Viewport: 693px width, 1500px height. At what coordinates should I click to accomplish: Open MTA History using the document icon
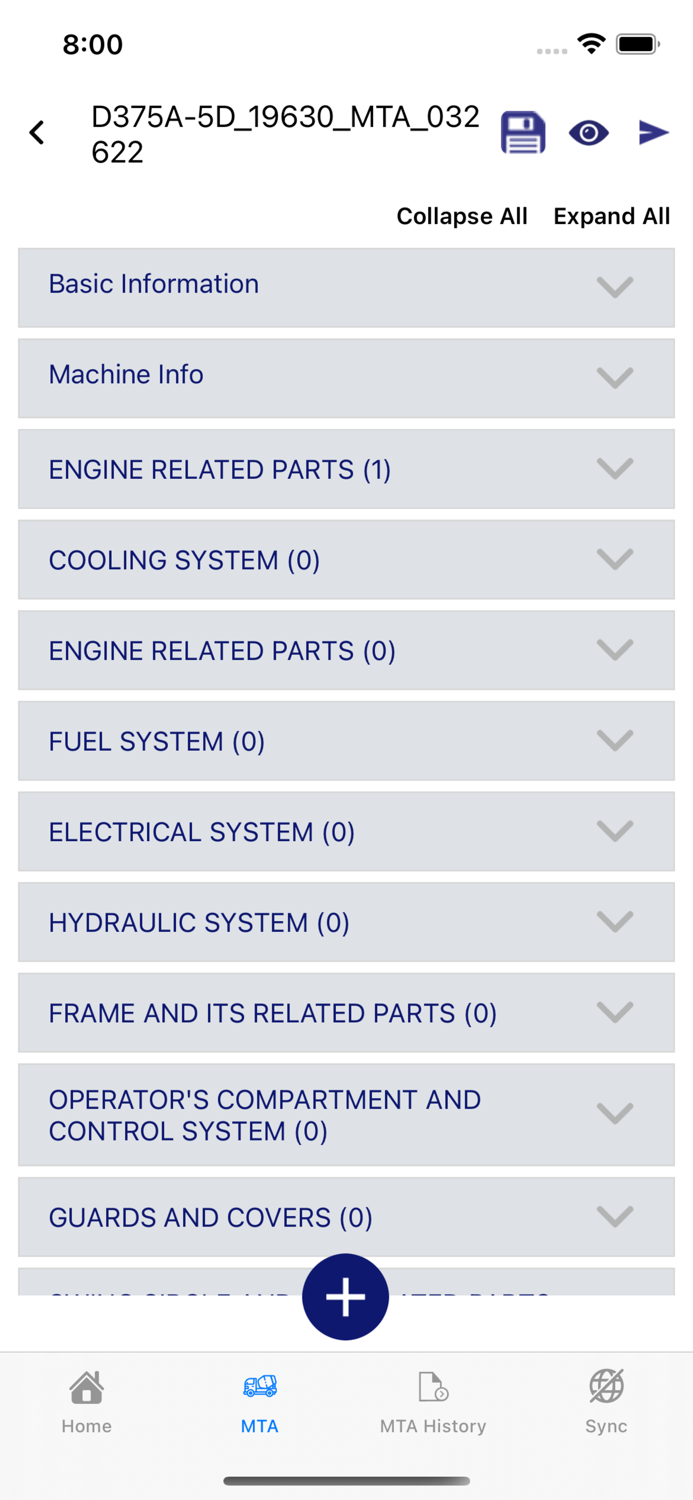pos(433,1400)
